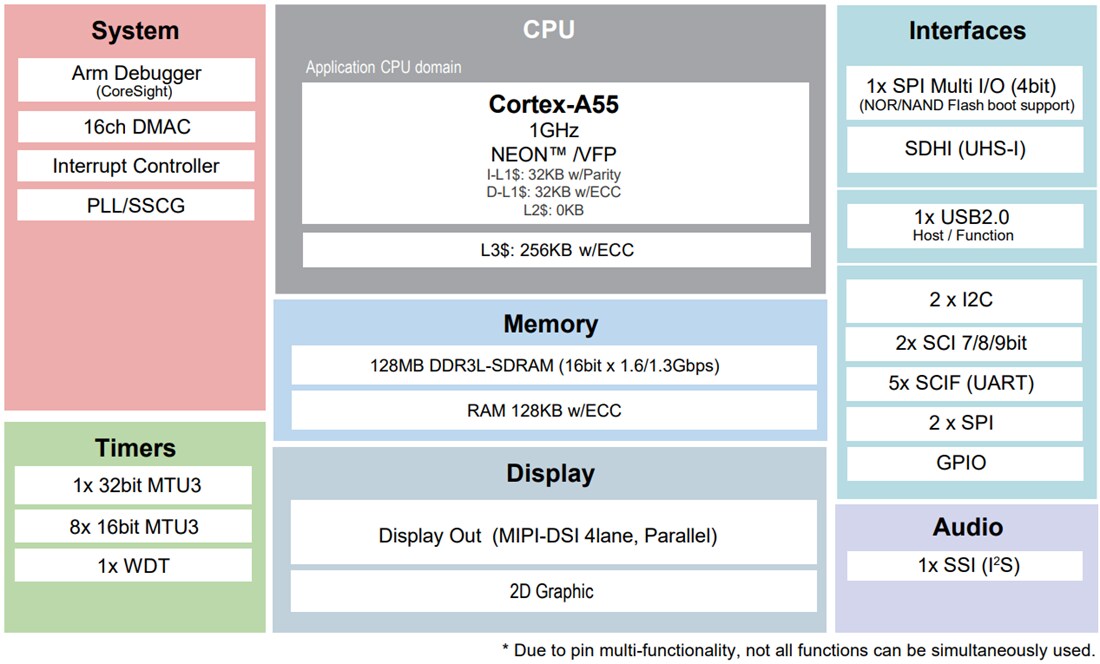Select the RAM 128KB w/ECC box
Image resolution: width=1100 pixels, height=664 pixels.
552,410
